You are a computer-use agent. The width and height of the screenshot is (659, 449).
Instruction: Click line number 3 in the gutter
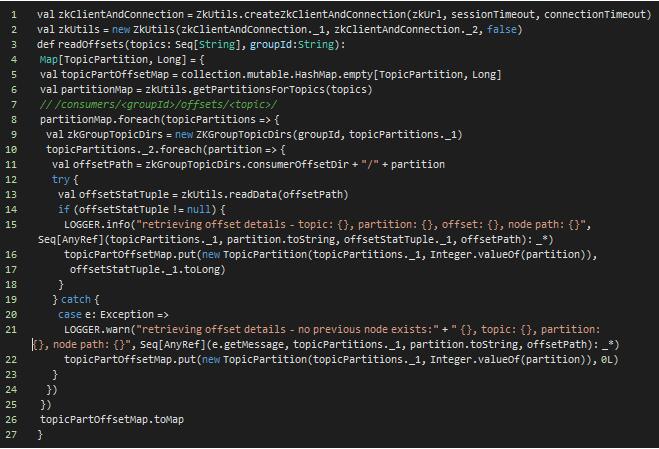click(x=14, y=45)
